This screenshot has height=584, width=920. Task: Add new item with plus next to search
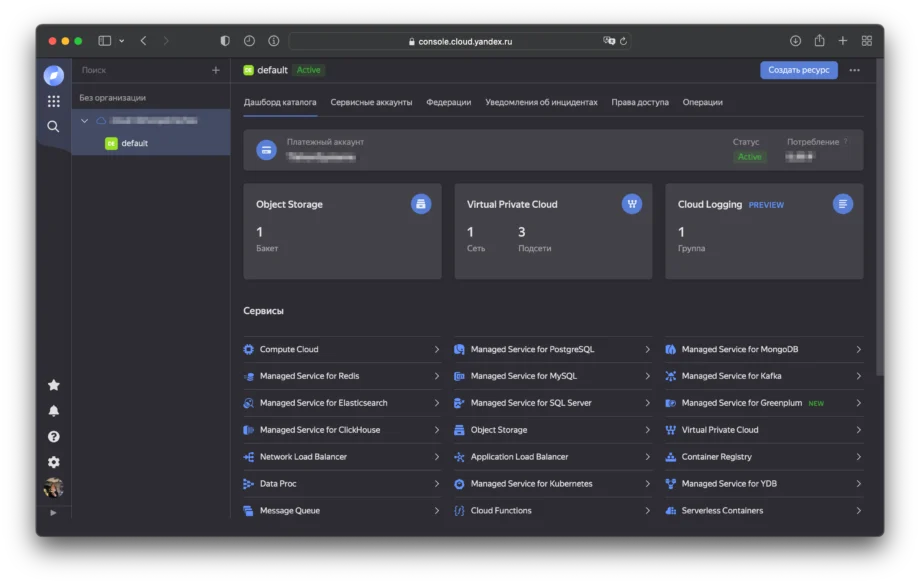point(216,70)
